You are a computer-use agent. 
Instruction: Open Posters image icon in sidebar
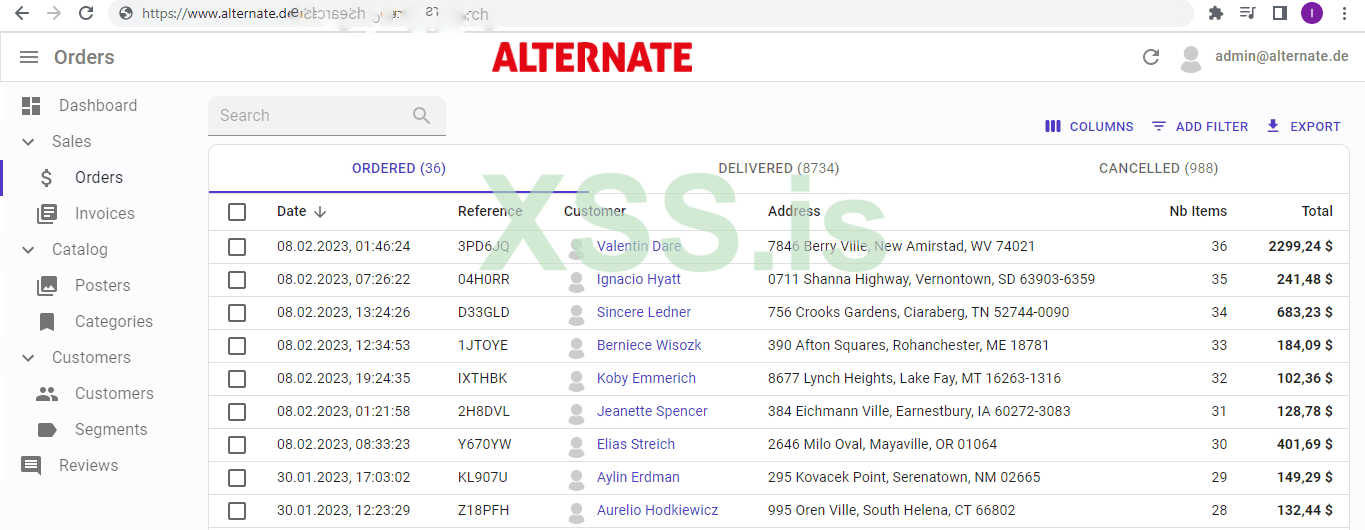(x=47, y=286)
